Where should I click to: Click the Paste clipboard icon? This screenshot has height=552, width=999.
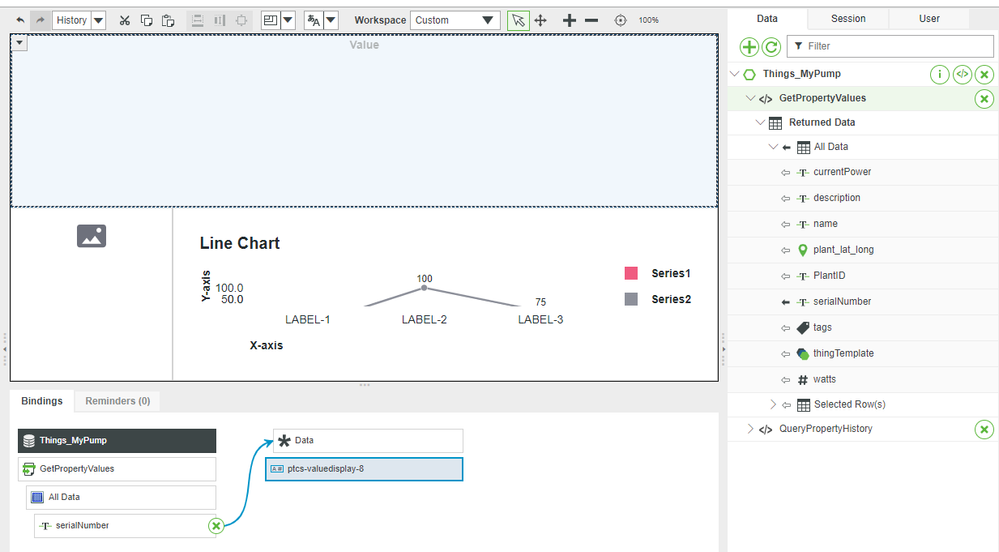(168, 20)
